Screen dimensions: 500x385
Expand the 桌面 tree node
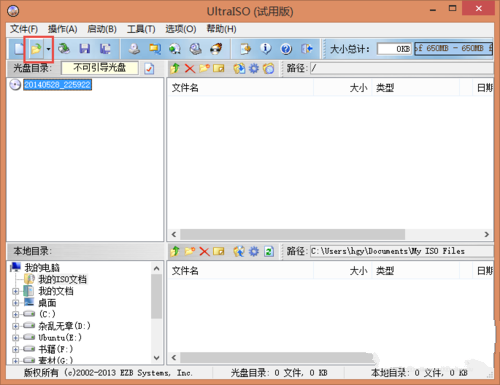pyautogui.click(x=15, y=303)
